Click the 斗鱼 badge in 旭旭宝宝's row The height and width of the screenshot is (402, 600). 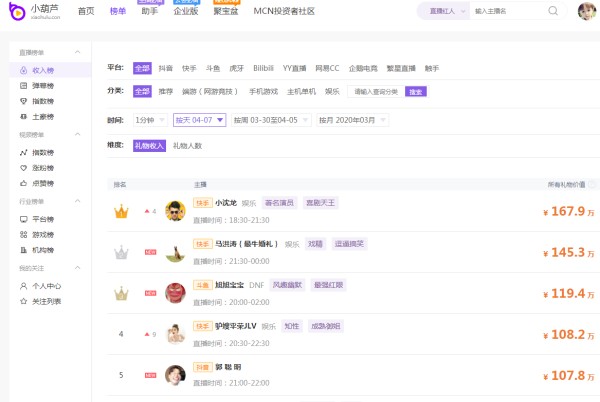(x=202, y=285)
